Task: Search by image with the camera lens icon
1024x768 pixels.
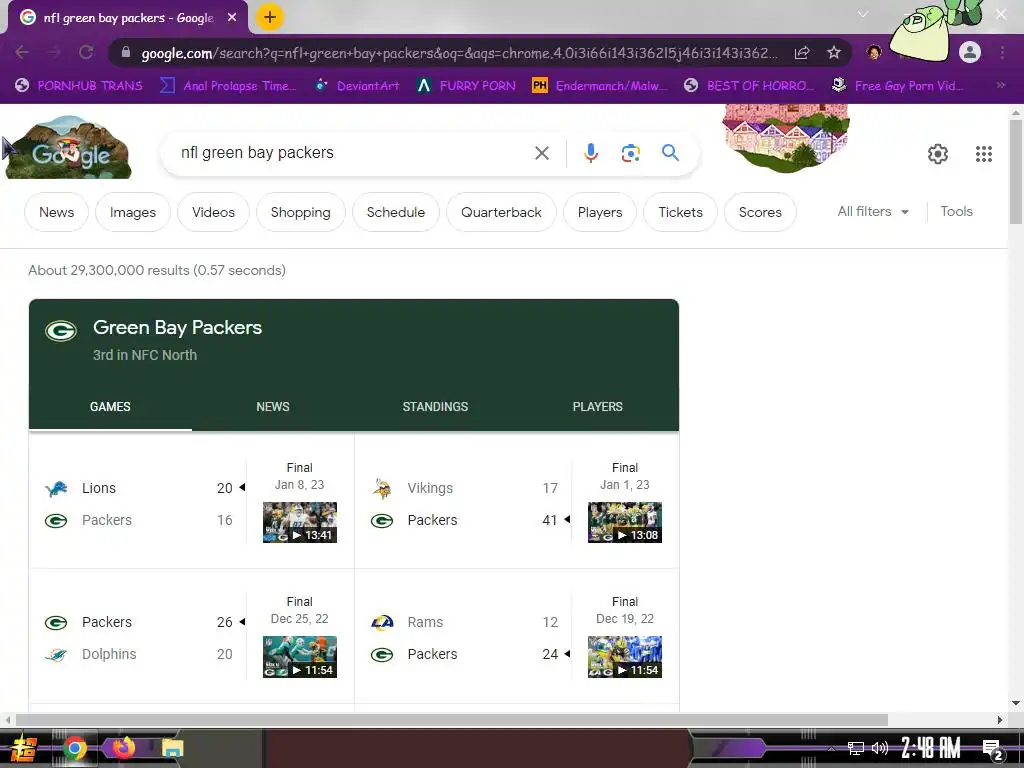Action: coord(630,153)
